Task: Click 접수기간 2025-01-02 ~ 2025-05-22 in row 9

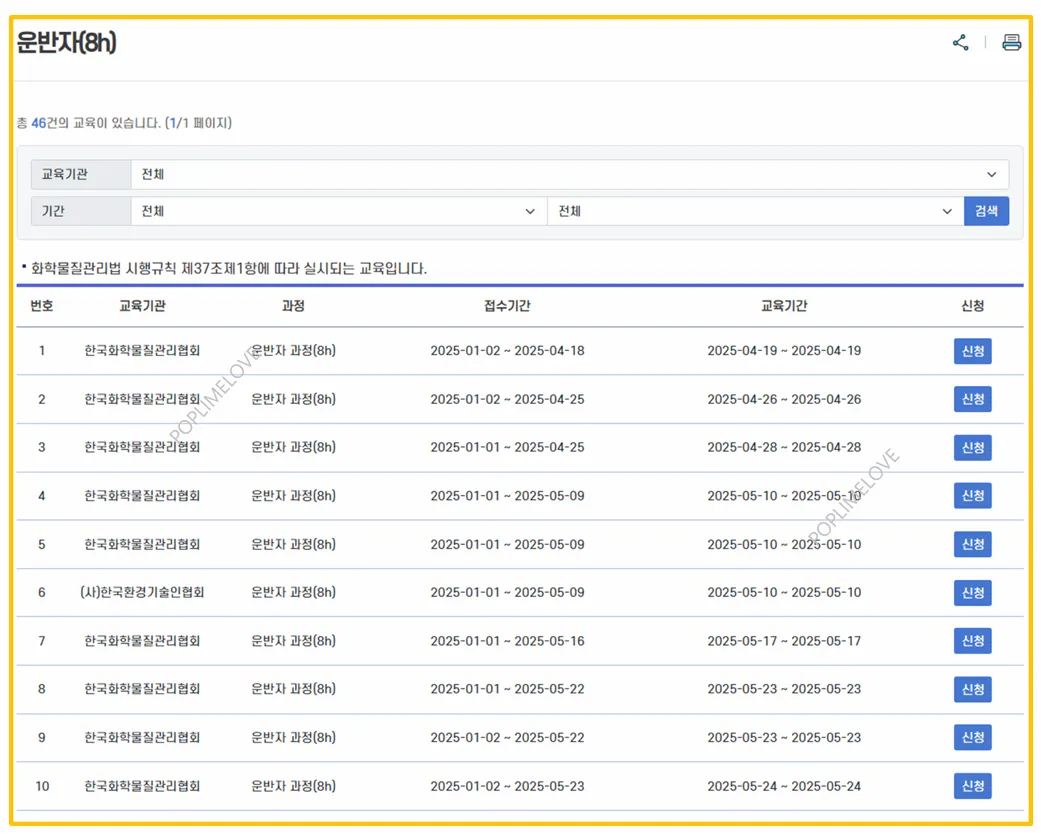Action: (x=507, y=737)
